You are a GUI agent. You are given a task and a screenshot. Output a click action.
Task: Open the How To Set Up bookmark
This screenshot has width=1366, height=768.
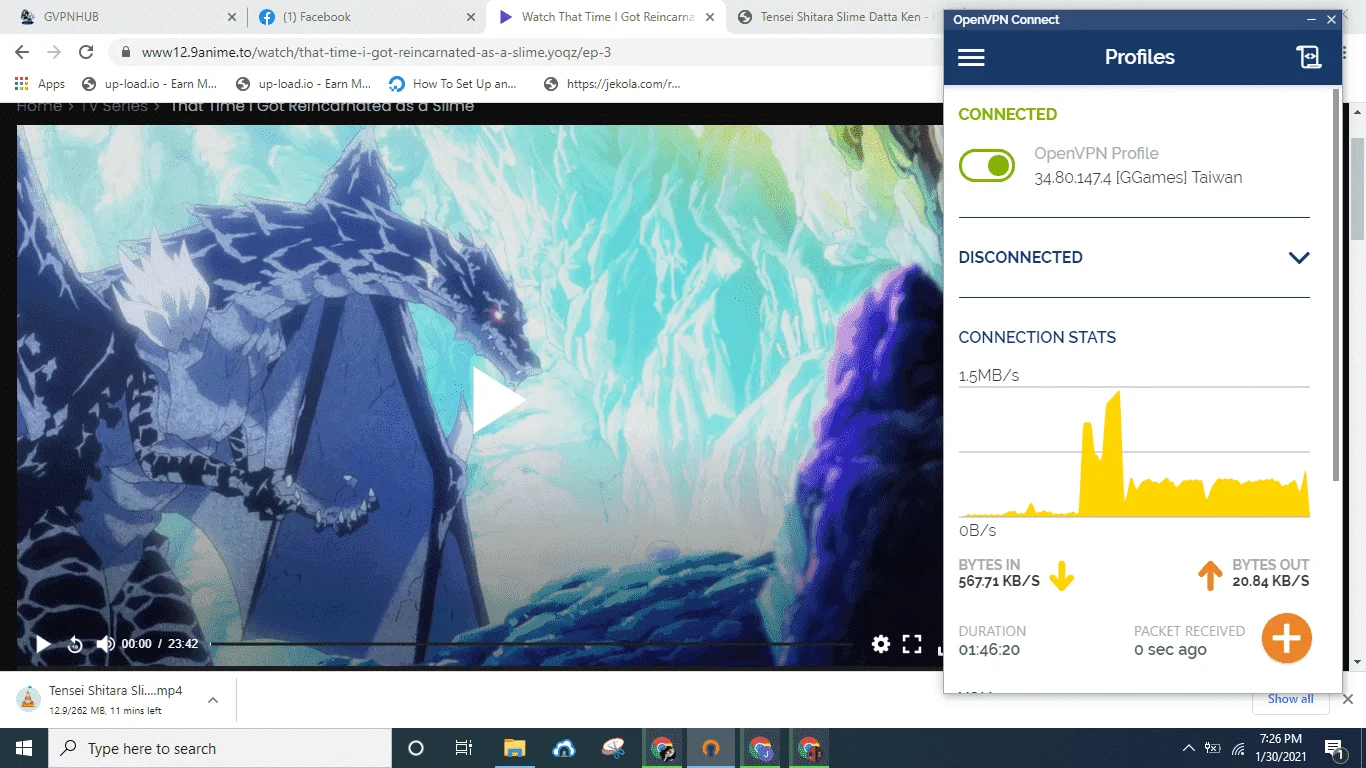[452, 84]
